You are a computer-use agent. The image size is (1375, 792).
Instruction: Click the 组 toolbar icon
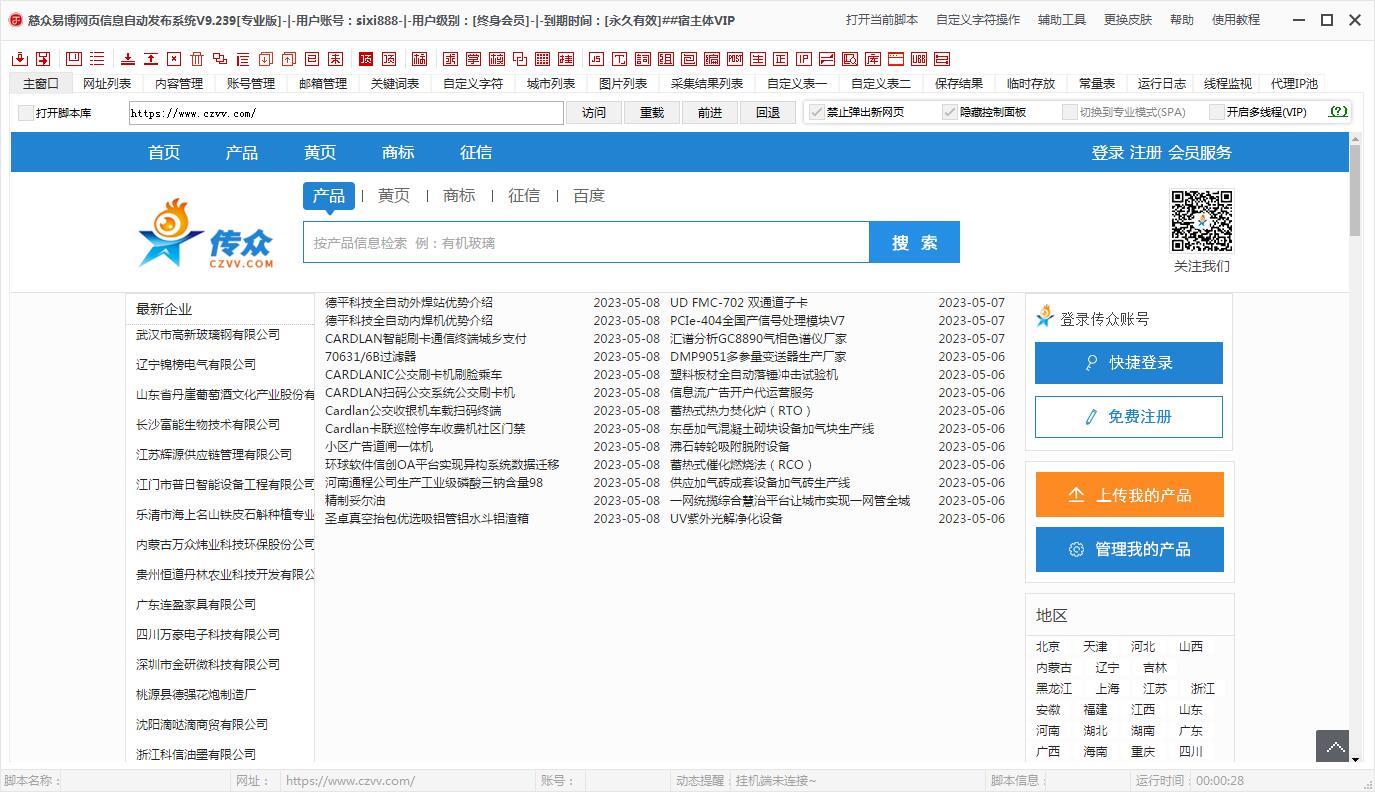[666, 59]
